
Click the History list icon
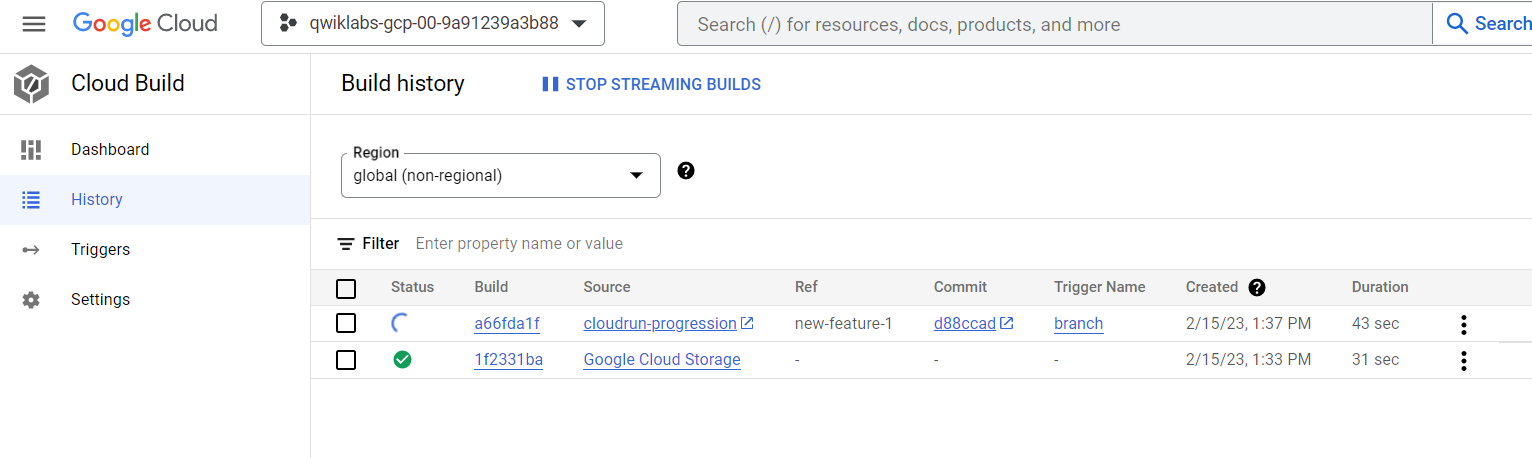31,200
